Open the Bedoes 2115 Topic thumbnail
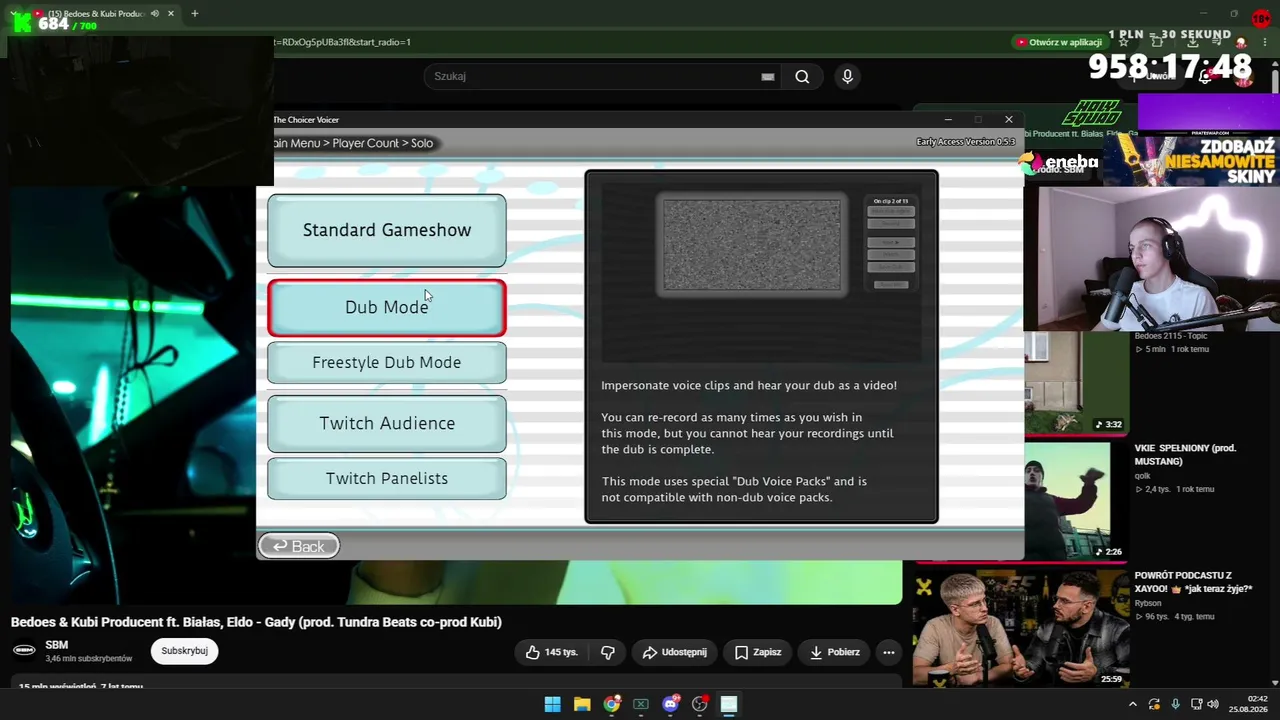Screen dimensions: 1280x720 (x=1076, y=384)
